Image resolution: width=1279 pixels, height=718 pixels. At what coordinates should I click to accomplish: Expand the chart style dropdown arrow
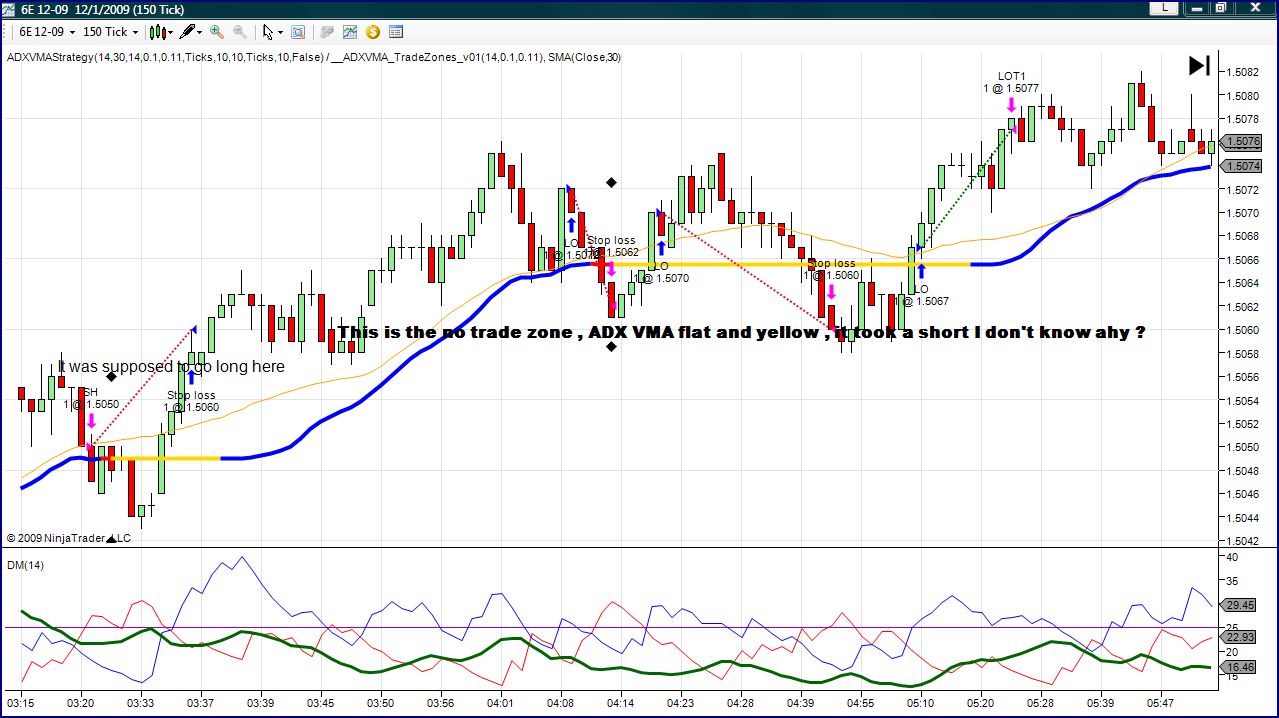pyautogui.click(x=170, y=32)
